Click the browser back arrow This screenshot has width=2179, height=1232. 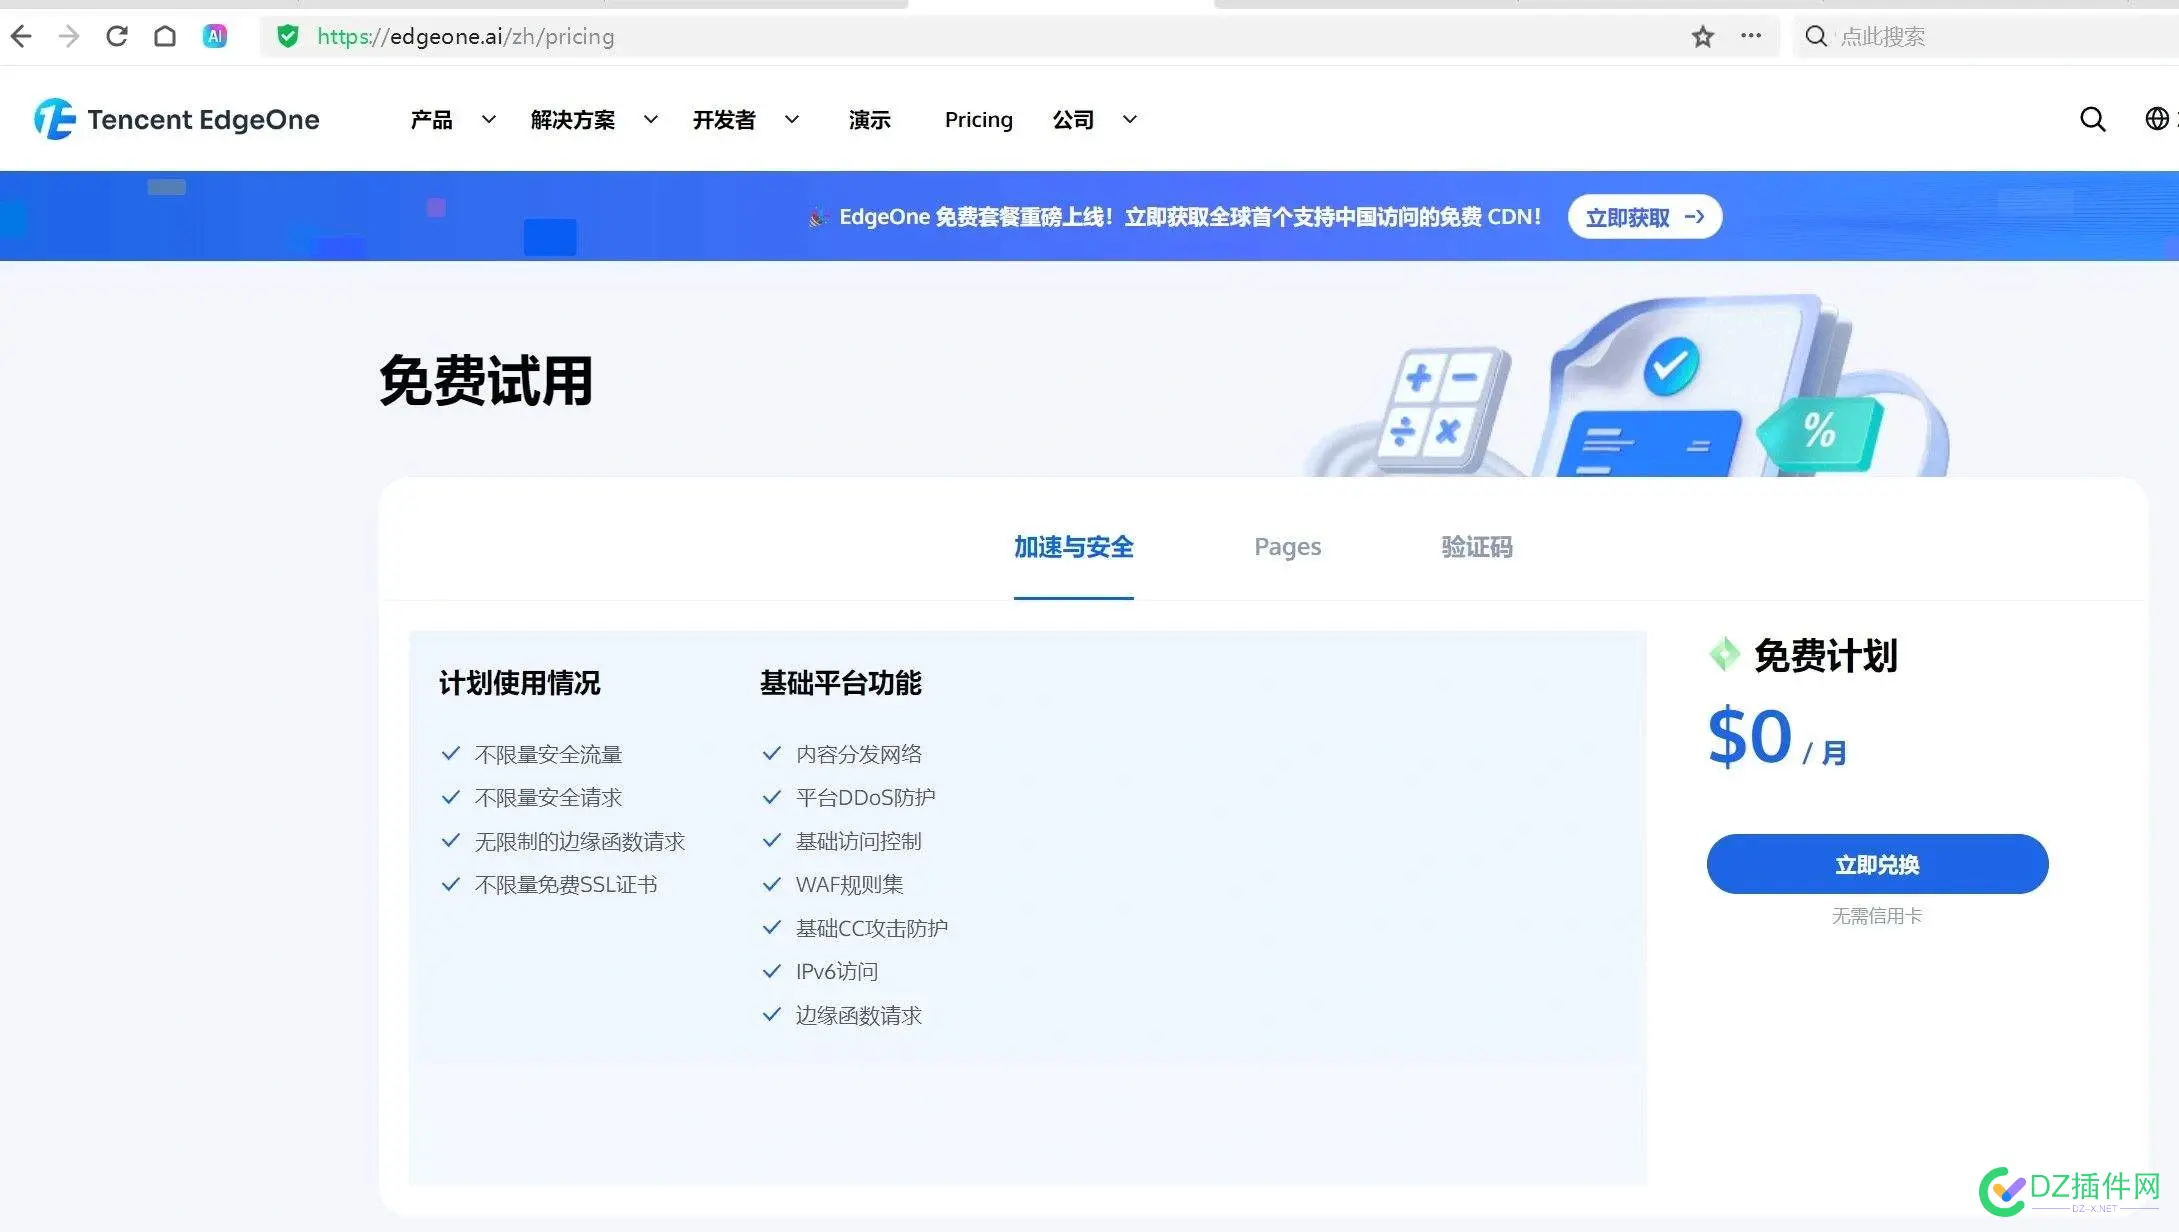click(x=21, y=37)
